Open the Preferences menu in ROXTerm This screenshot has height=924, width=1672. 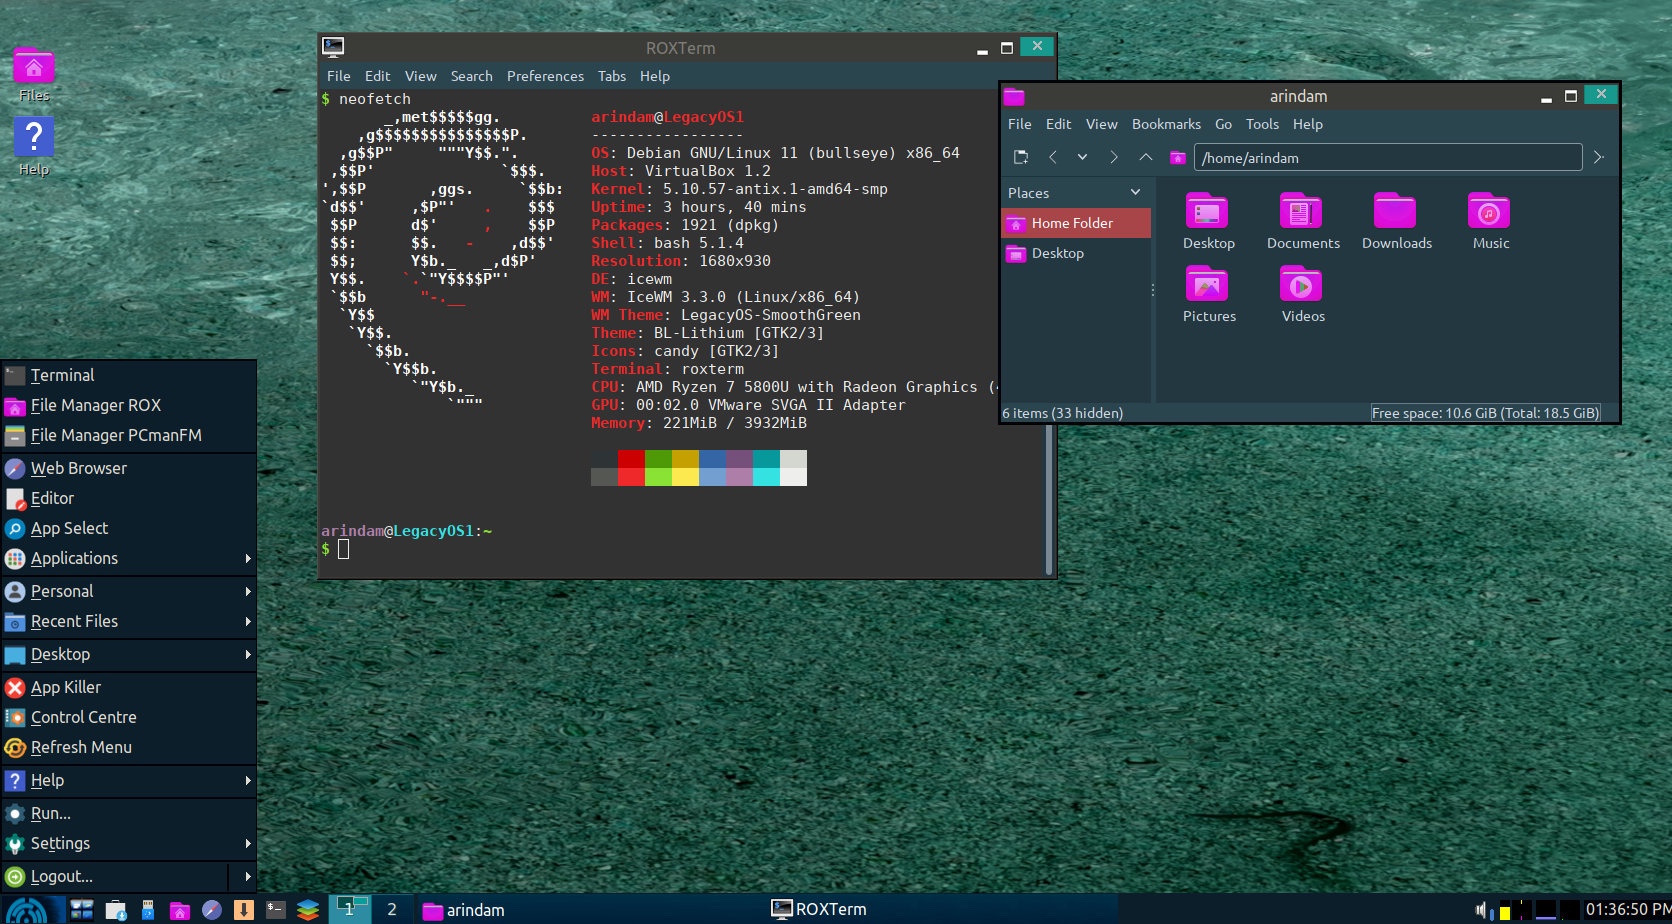coord(545,76)
